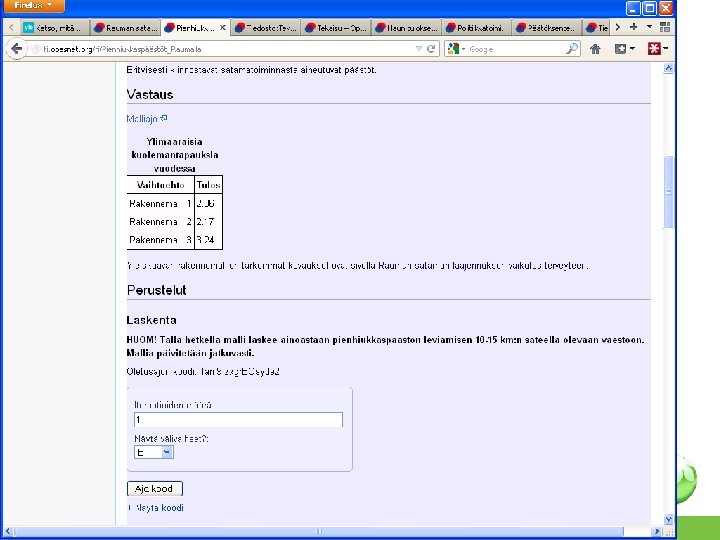720x540 pixels.
Task: Open the Näytä välivaiheet dropdown
Action: click(154, 452)
